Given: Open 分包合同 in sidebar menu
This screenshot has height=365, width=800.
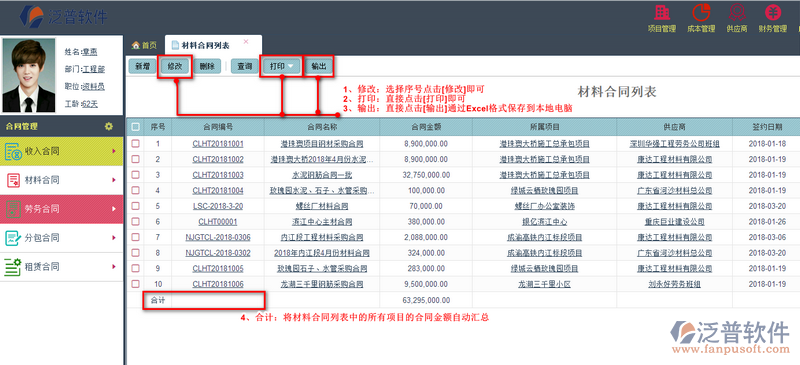Looking at the screenshot, I should point(61,238).
